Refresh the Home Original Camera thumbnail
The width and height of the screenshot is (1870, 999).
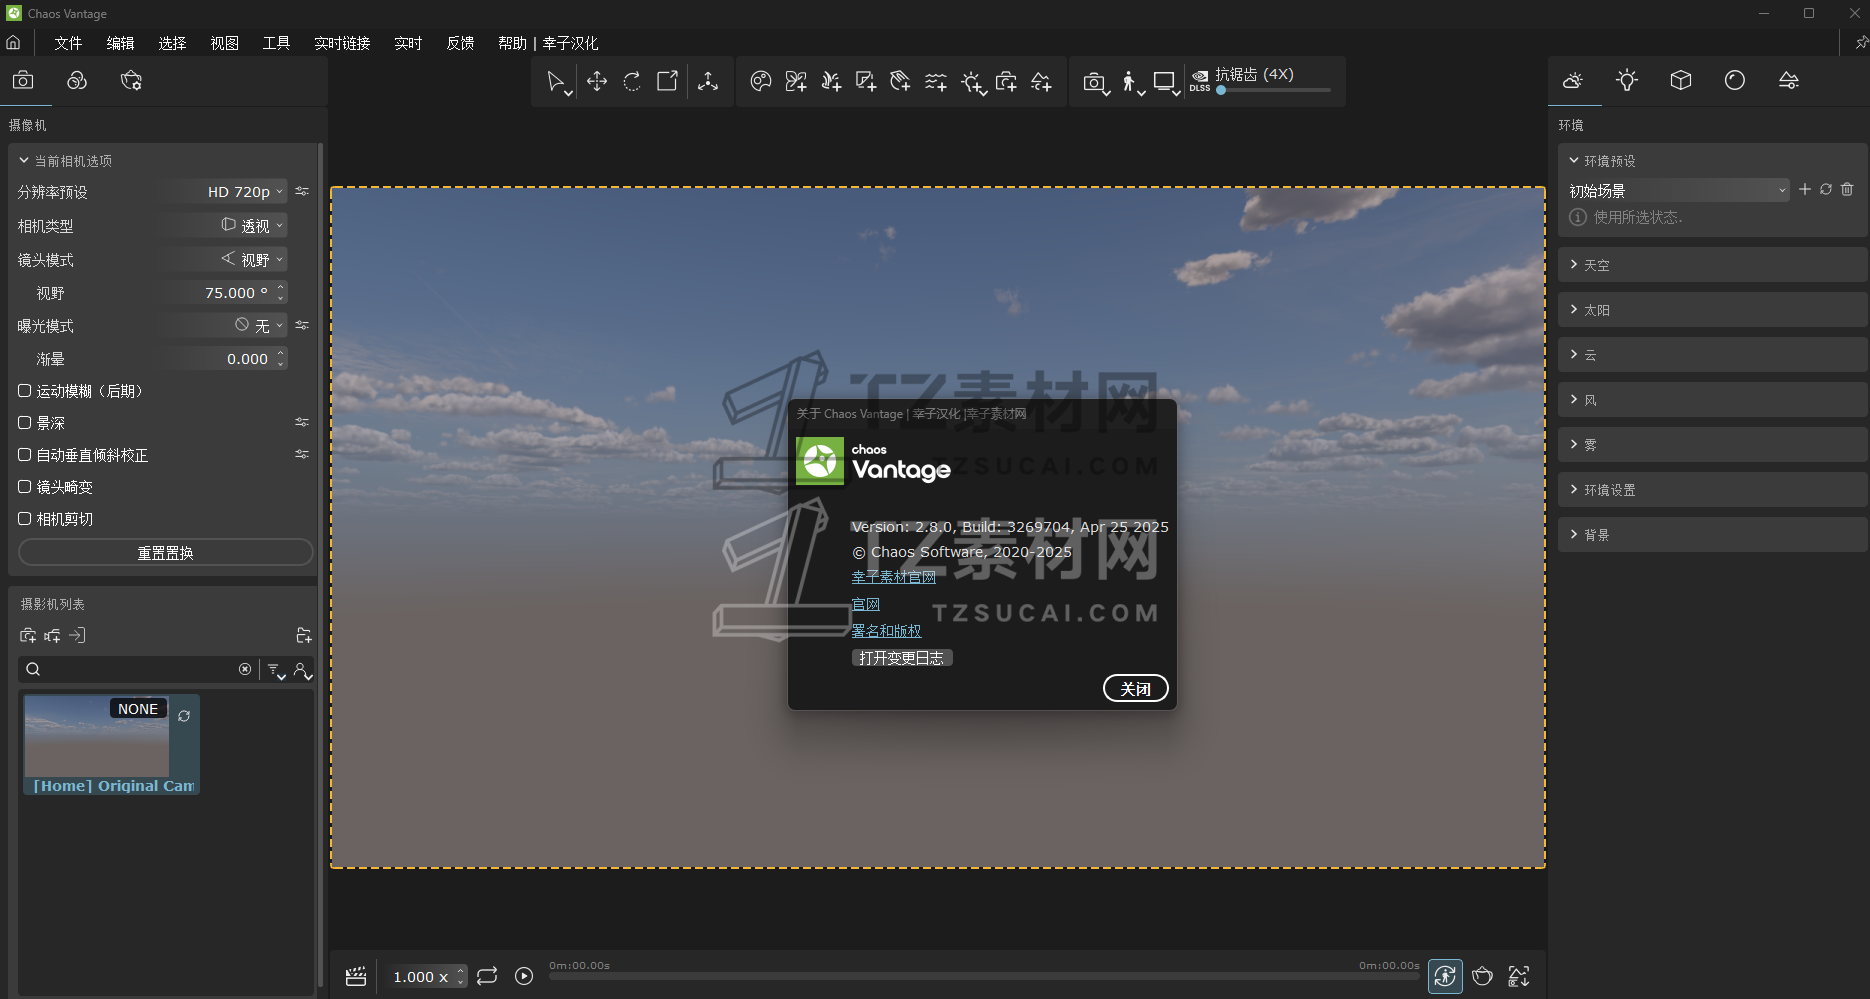[184, 716]
